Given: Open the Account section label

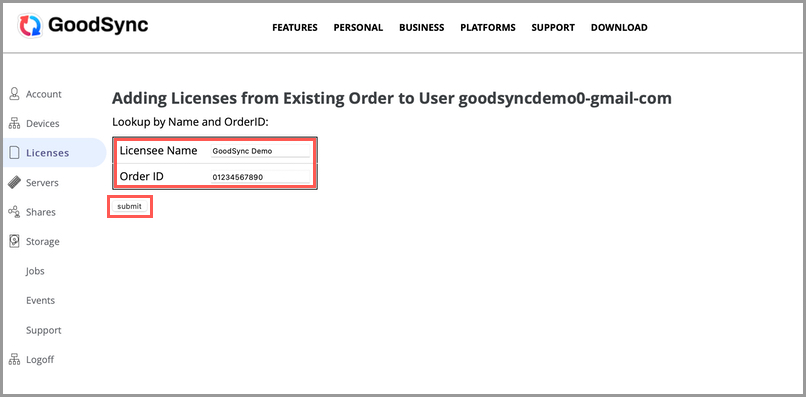Looking at the screenshot, I should coord(44,94).
